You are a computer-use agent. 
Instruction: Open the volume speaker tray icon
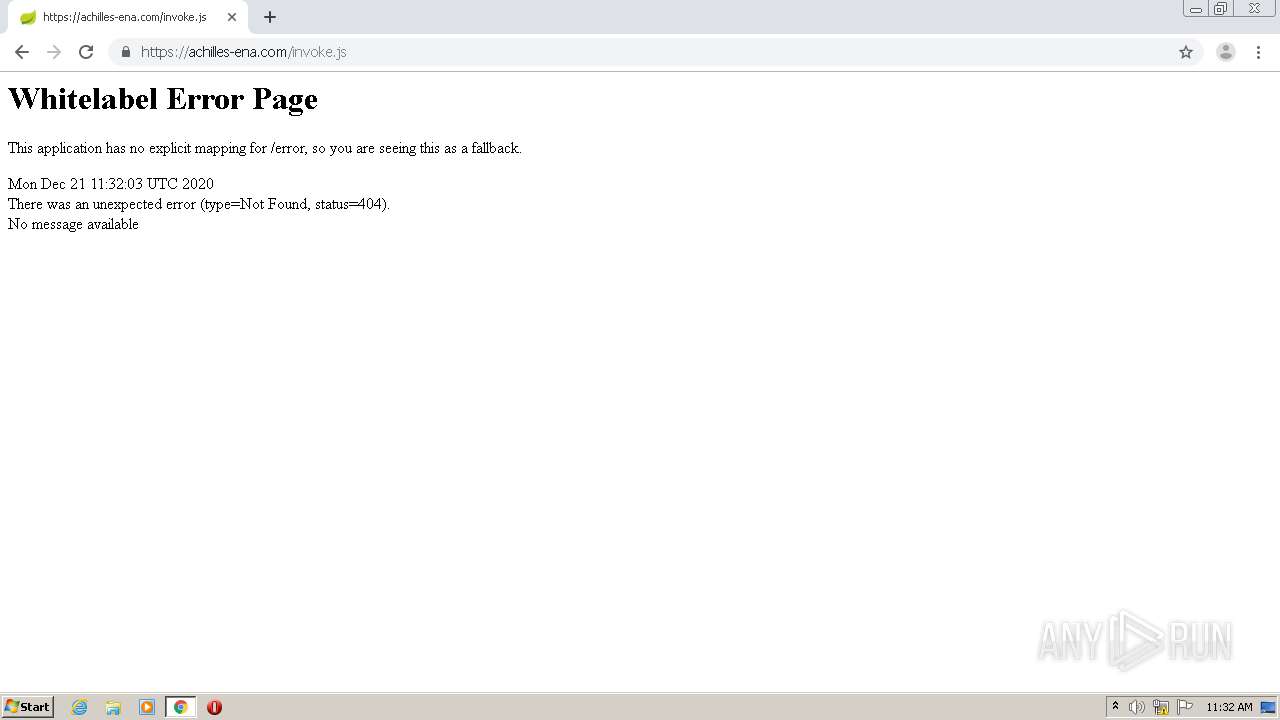(1137, 707)
